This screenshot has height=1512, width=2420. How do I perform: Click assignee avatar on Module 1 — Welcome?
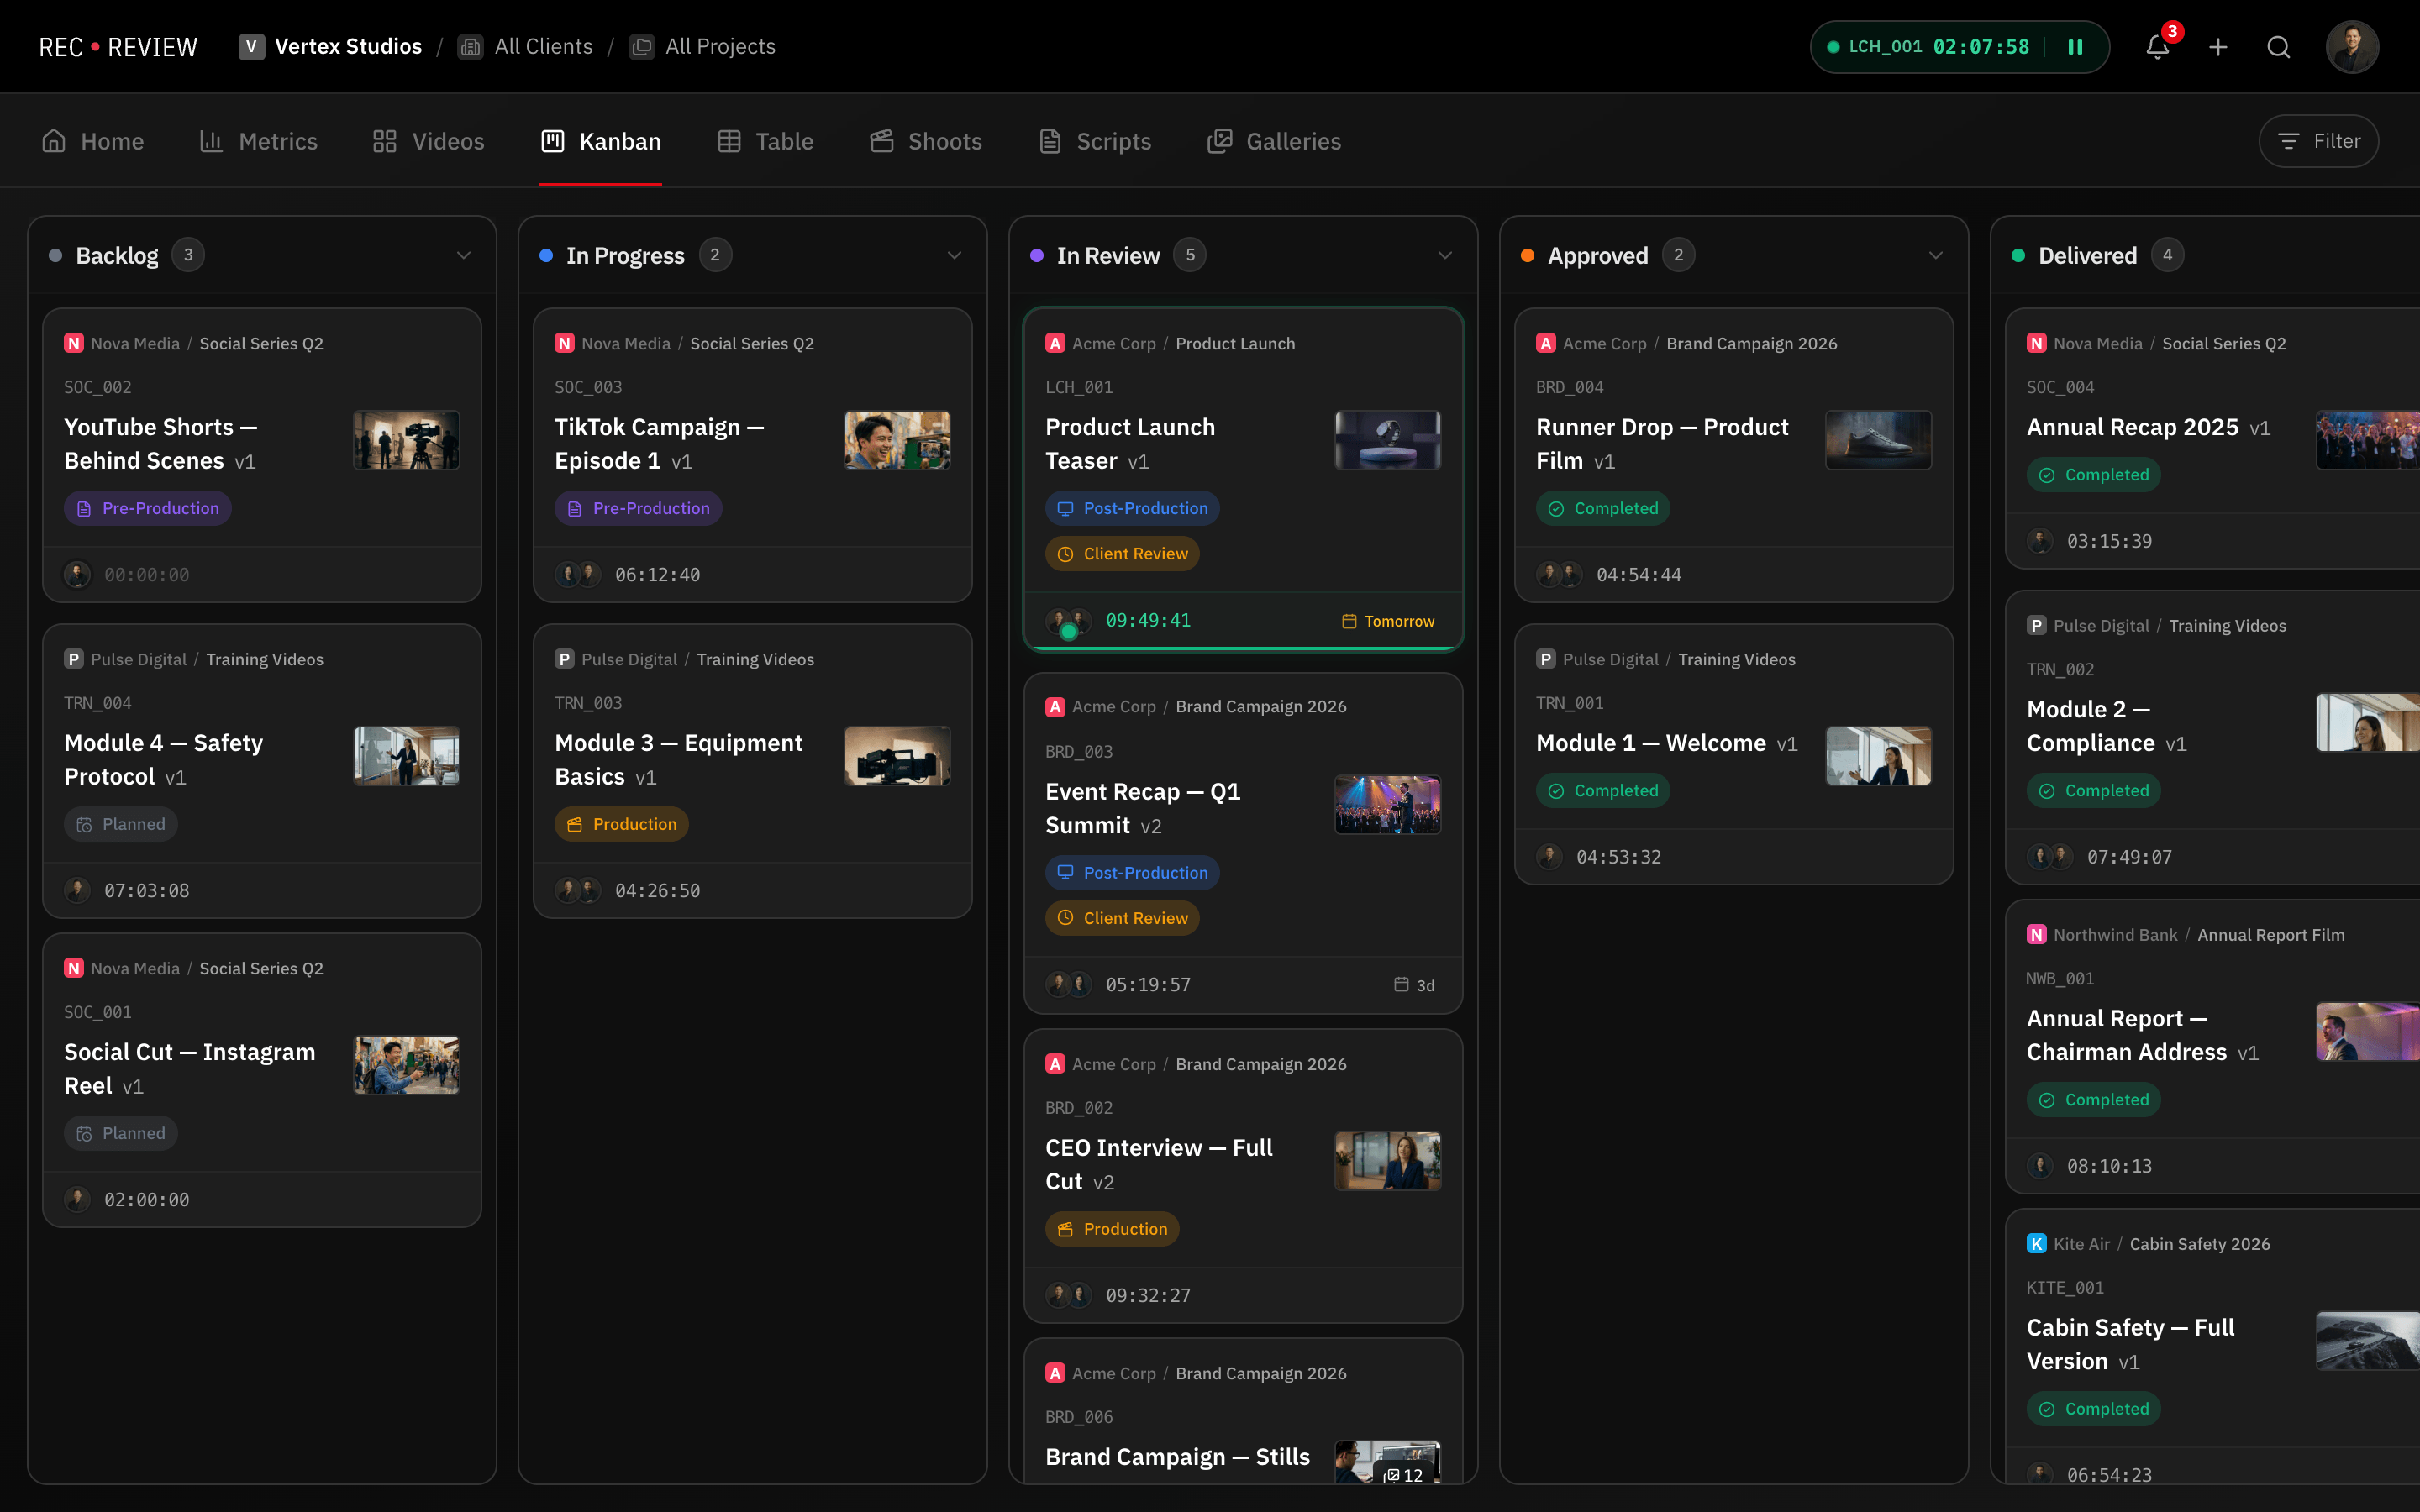(1549, 857)
